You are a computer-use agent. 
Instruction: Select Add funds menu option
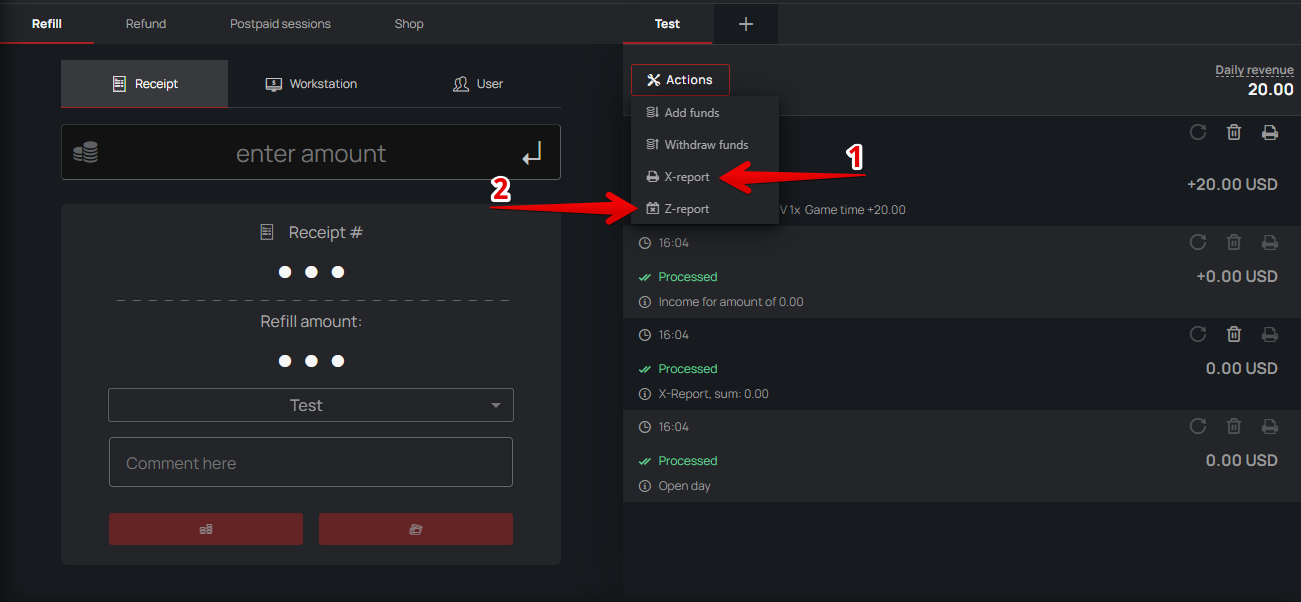tap(691, 113)
